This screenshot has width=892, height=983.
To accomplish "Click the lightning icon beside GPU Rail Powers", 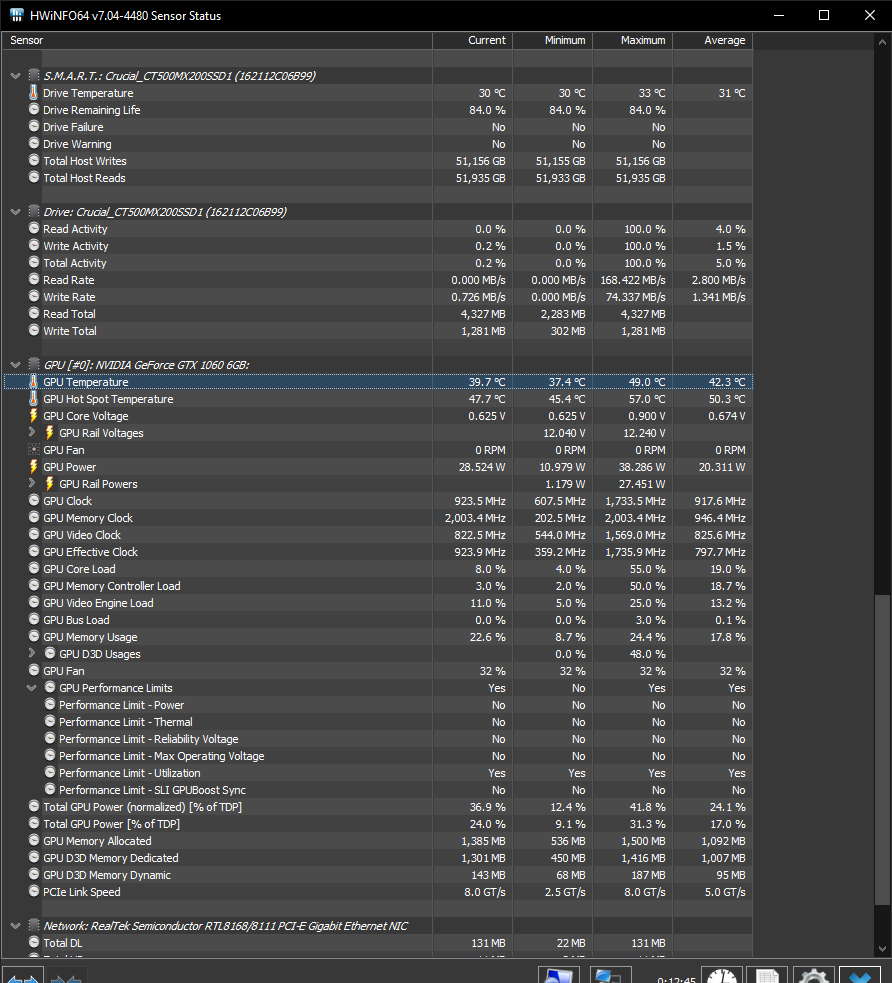I will pos(50,484).
